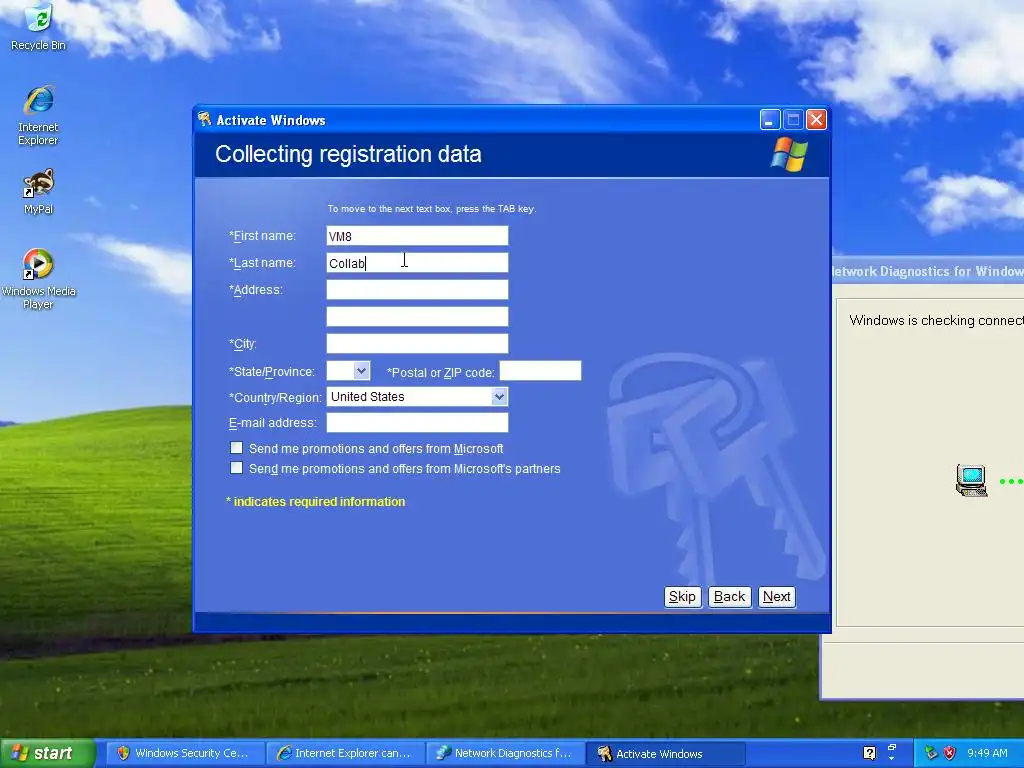This screenshot has width=1024, height=768.
Task: Open the Recycle Bin desktop icon
Action: click(38, 27)
